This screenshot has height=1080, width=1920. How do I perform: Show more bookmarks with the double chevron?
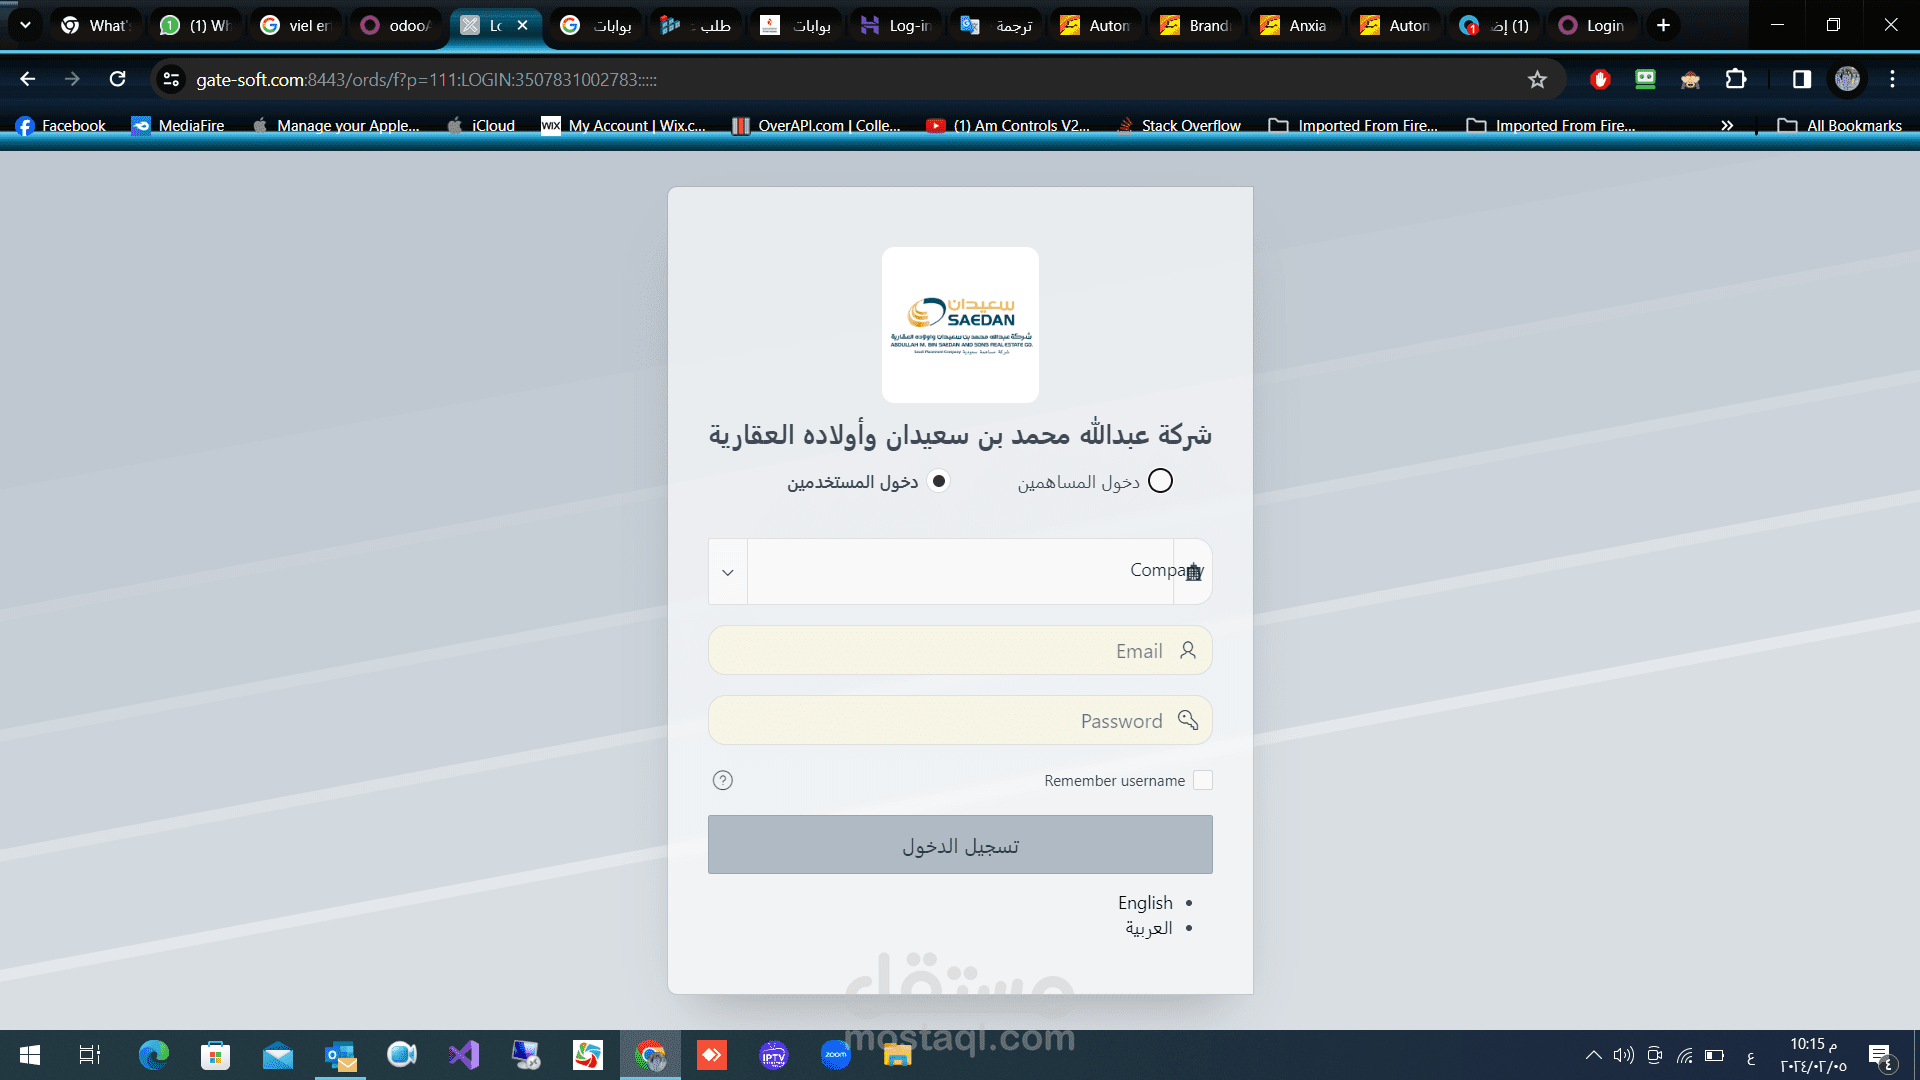(1726, 125)
